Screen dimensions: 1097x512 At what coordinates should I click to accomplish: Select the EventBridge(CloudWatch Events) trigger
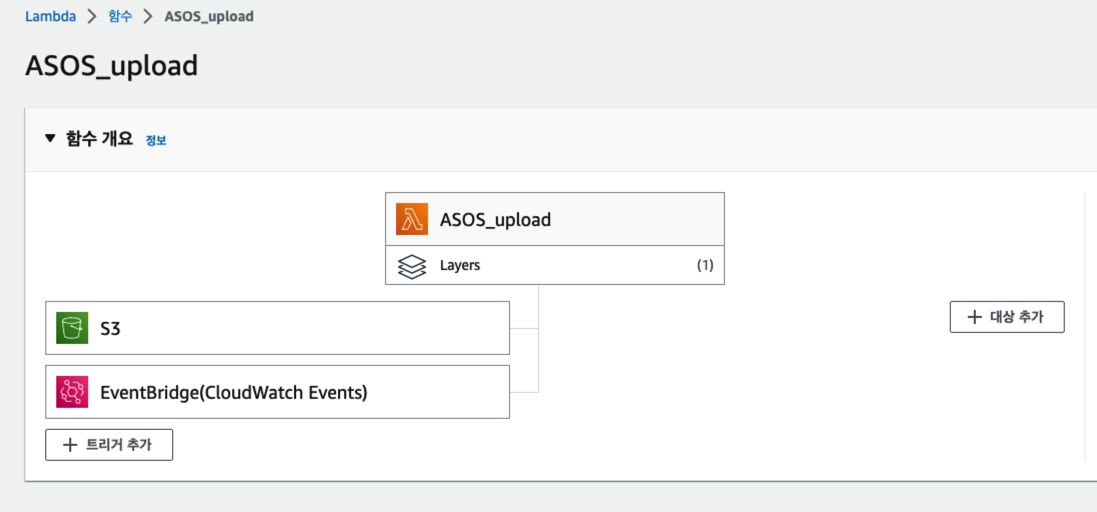[x=277, y=392]
